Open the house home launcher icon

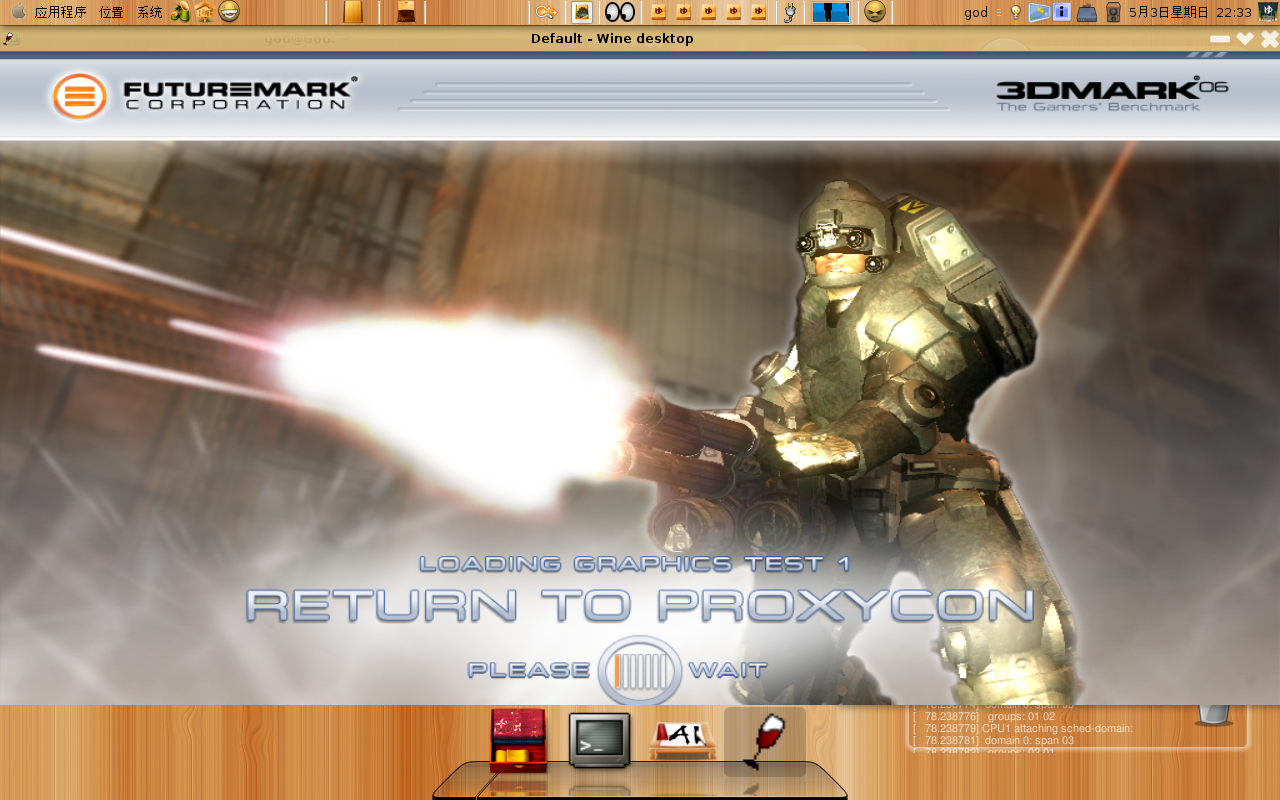204,12
